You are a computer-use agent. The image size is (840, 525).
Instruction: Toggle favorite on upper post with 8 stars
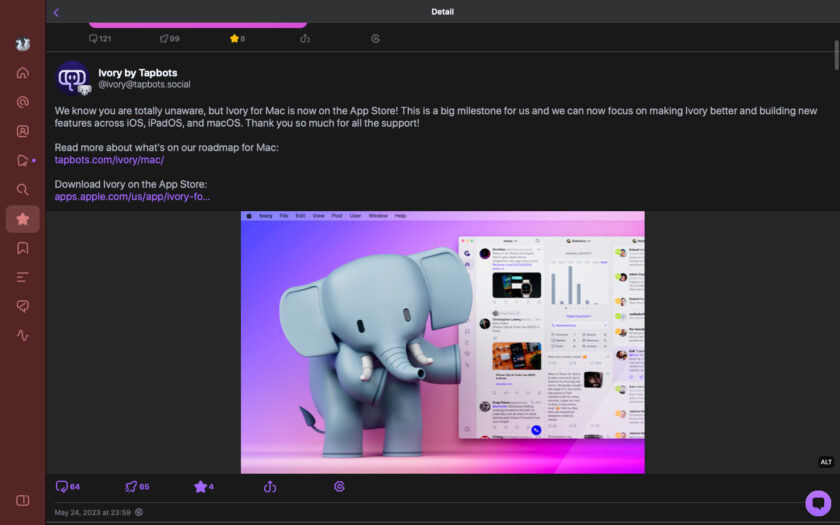pos(237,39)
